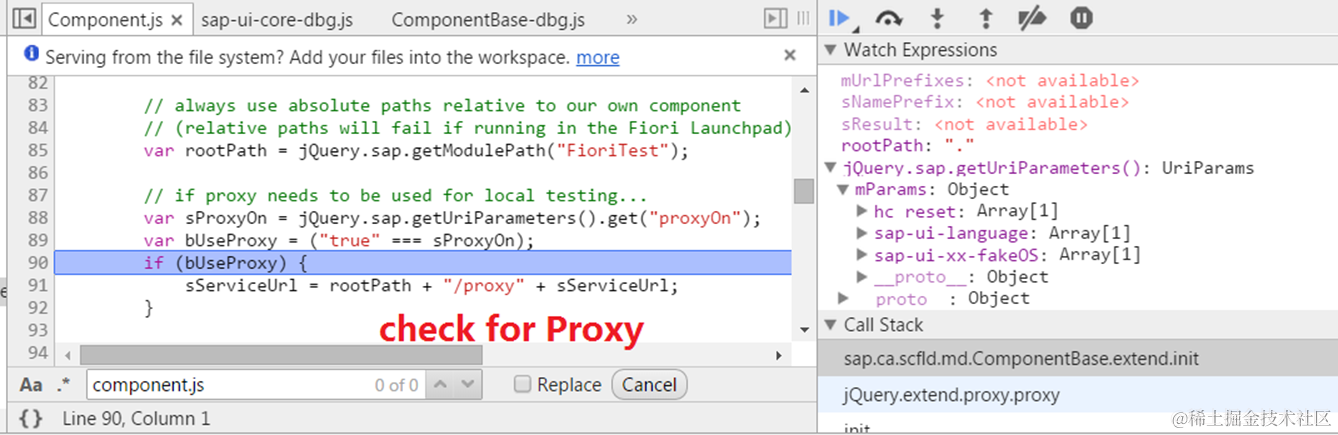Toggle case sensitive search Aa
The image size is (1338, 435).
31,385
